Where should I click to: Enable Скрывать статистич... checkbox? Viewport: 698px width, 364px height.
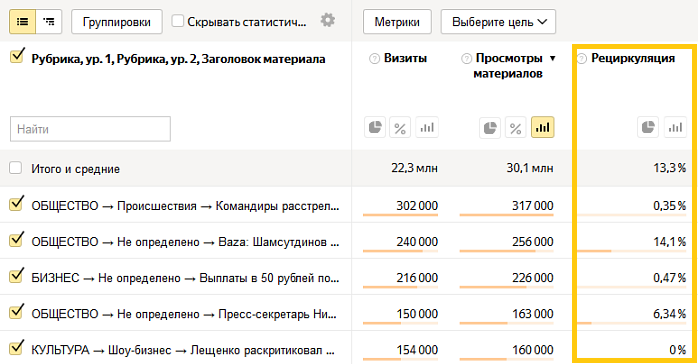(178, 21)
